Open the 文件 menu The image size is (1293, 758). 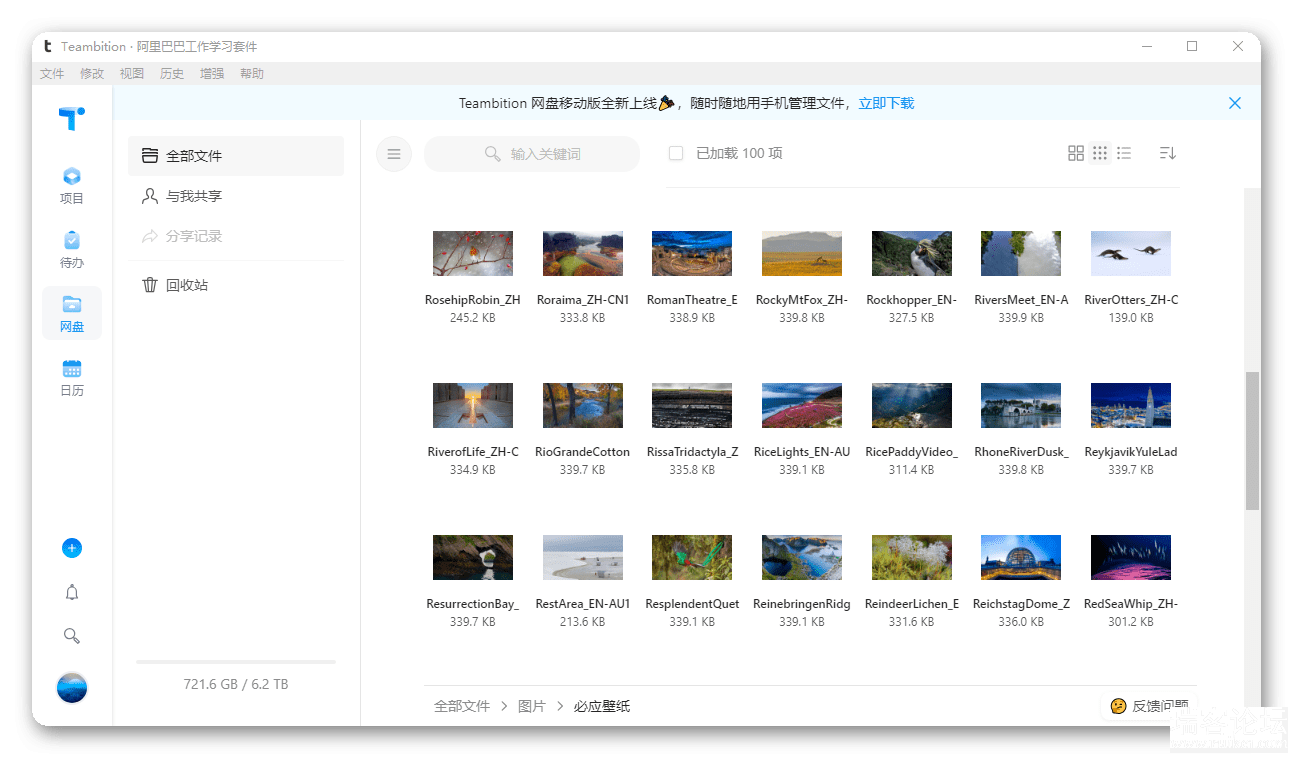(52, 74)
